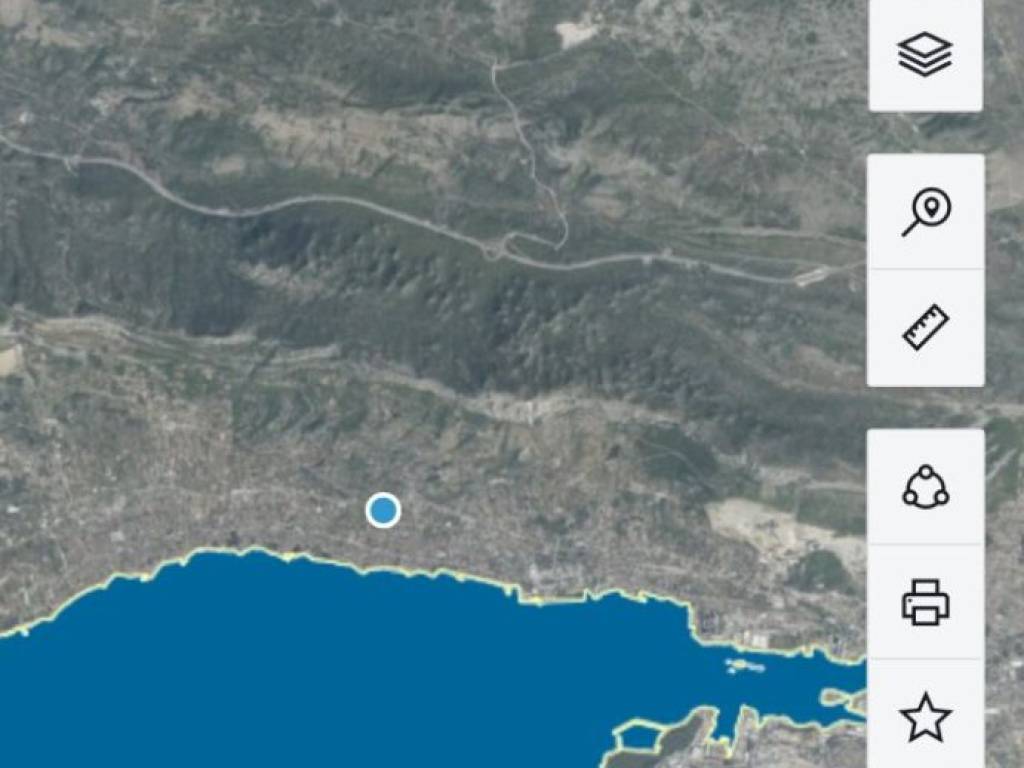Select the blue current-location dot
Screen dimensions: 1024x768
(x=383, y=510)
